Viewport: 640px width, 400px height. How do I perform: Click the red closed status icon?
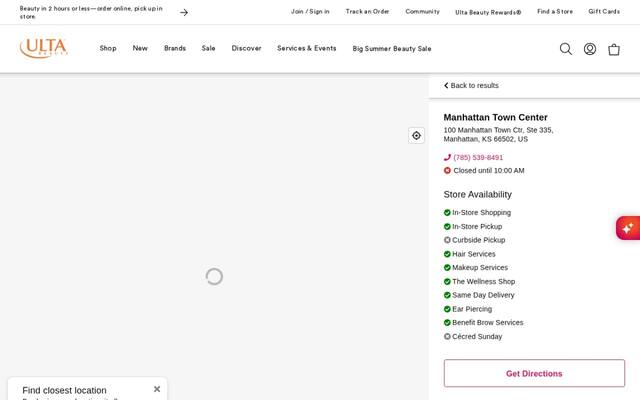(x=447, y=171)
